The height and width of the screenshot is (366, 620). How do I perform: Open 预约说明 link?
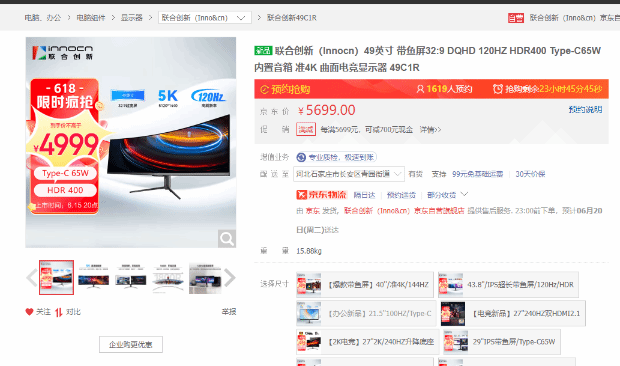click(585, 109)
